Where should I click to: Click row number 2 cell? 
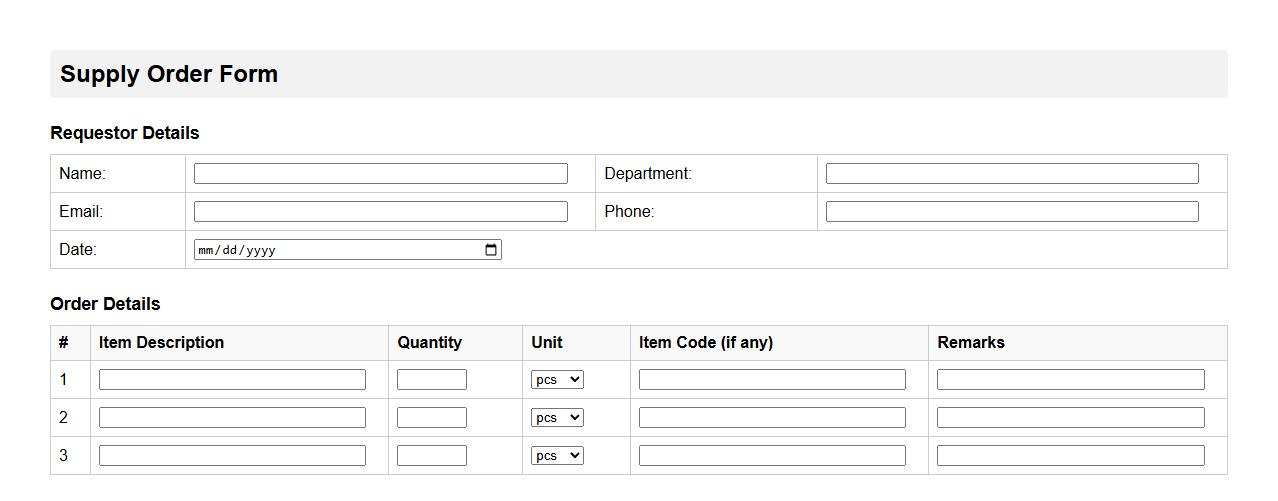70,418
